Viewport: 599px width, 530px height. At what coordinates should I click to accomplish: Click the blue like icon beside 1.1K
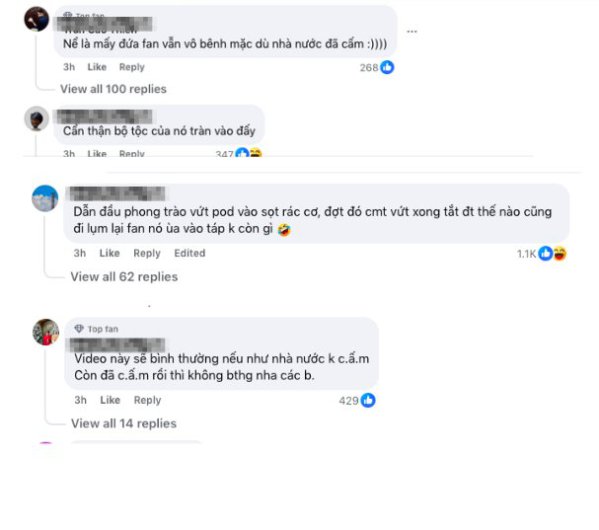[x=545, y=253]
